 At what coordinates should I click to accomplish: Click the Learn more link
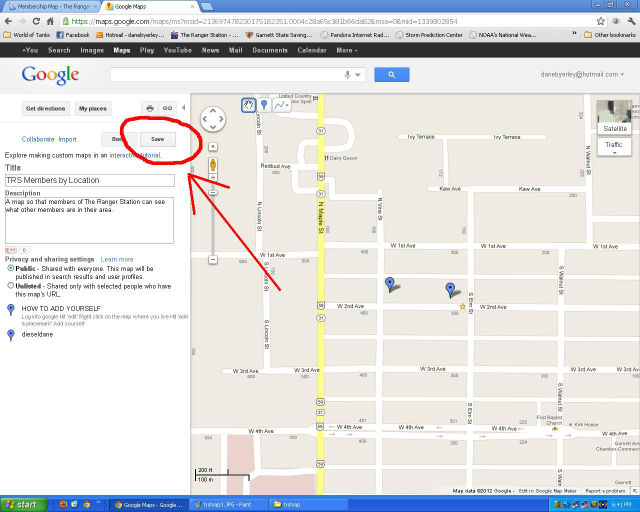point(117,259)
